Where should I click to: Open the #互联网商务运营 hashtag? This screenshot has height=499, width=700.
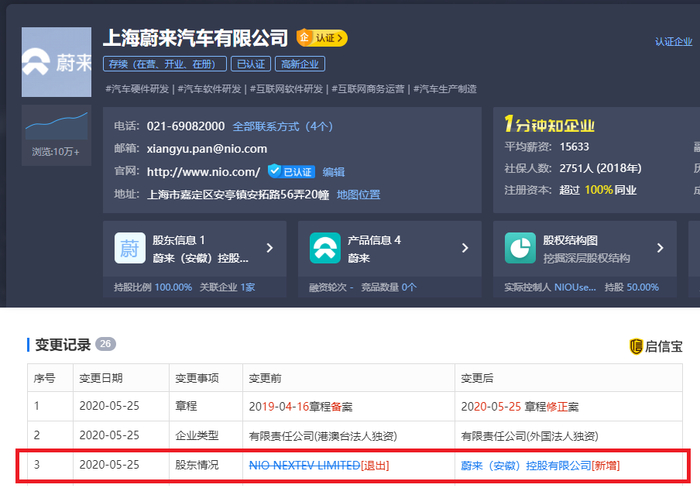click(368, 89)
